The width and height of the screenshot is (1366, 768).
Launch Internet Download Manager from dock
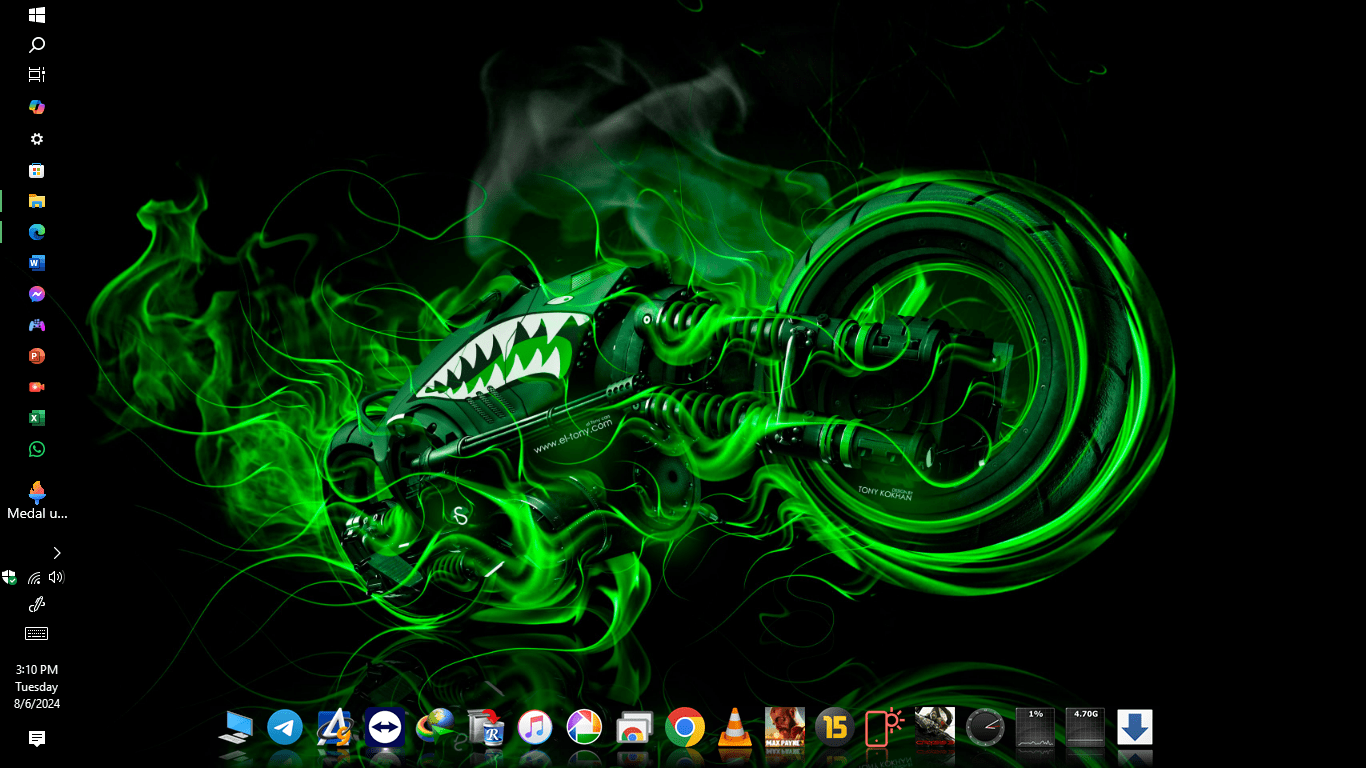tap(435, 727)
